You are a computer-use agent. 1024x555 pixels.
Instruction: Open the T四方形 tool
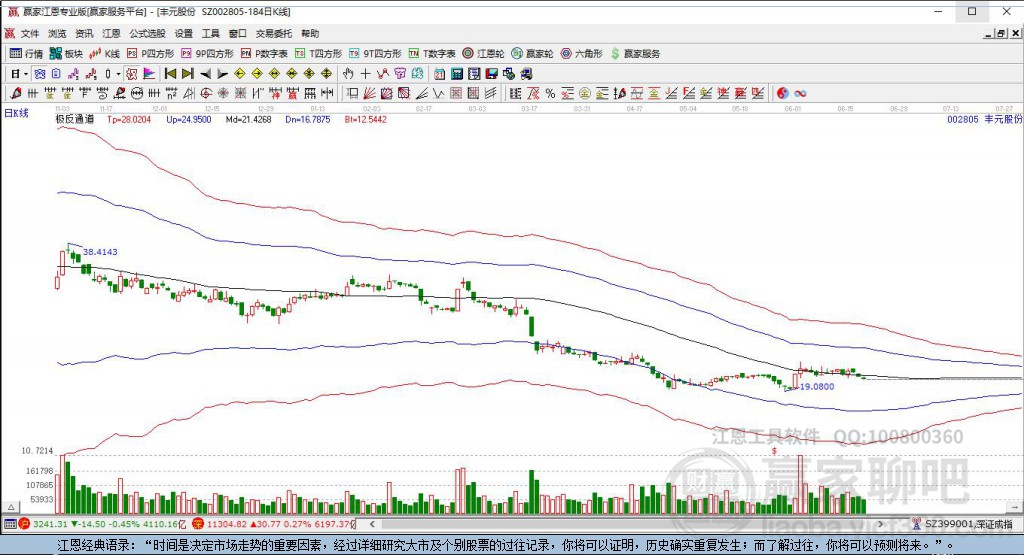point(318,54)
